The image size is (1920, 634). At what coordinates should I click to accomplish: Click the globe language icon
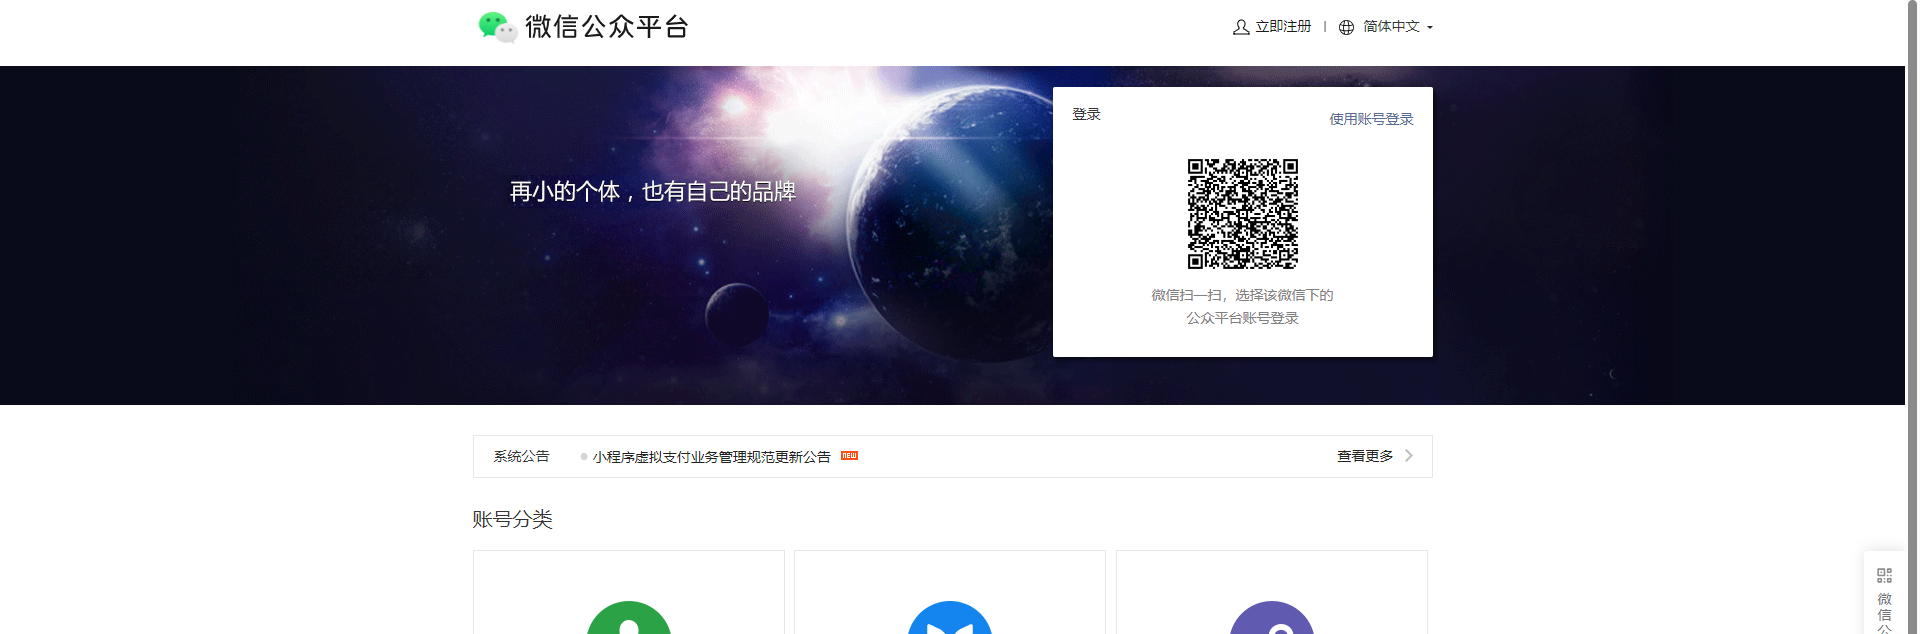pos(1346,27)
